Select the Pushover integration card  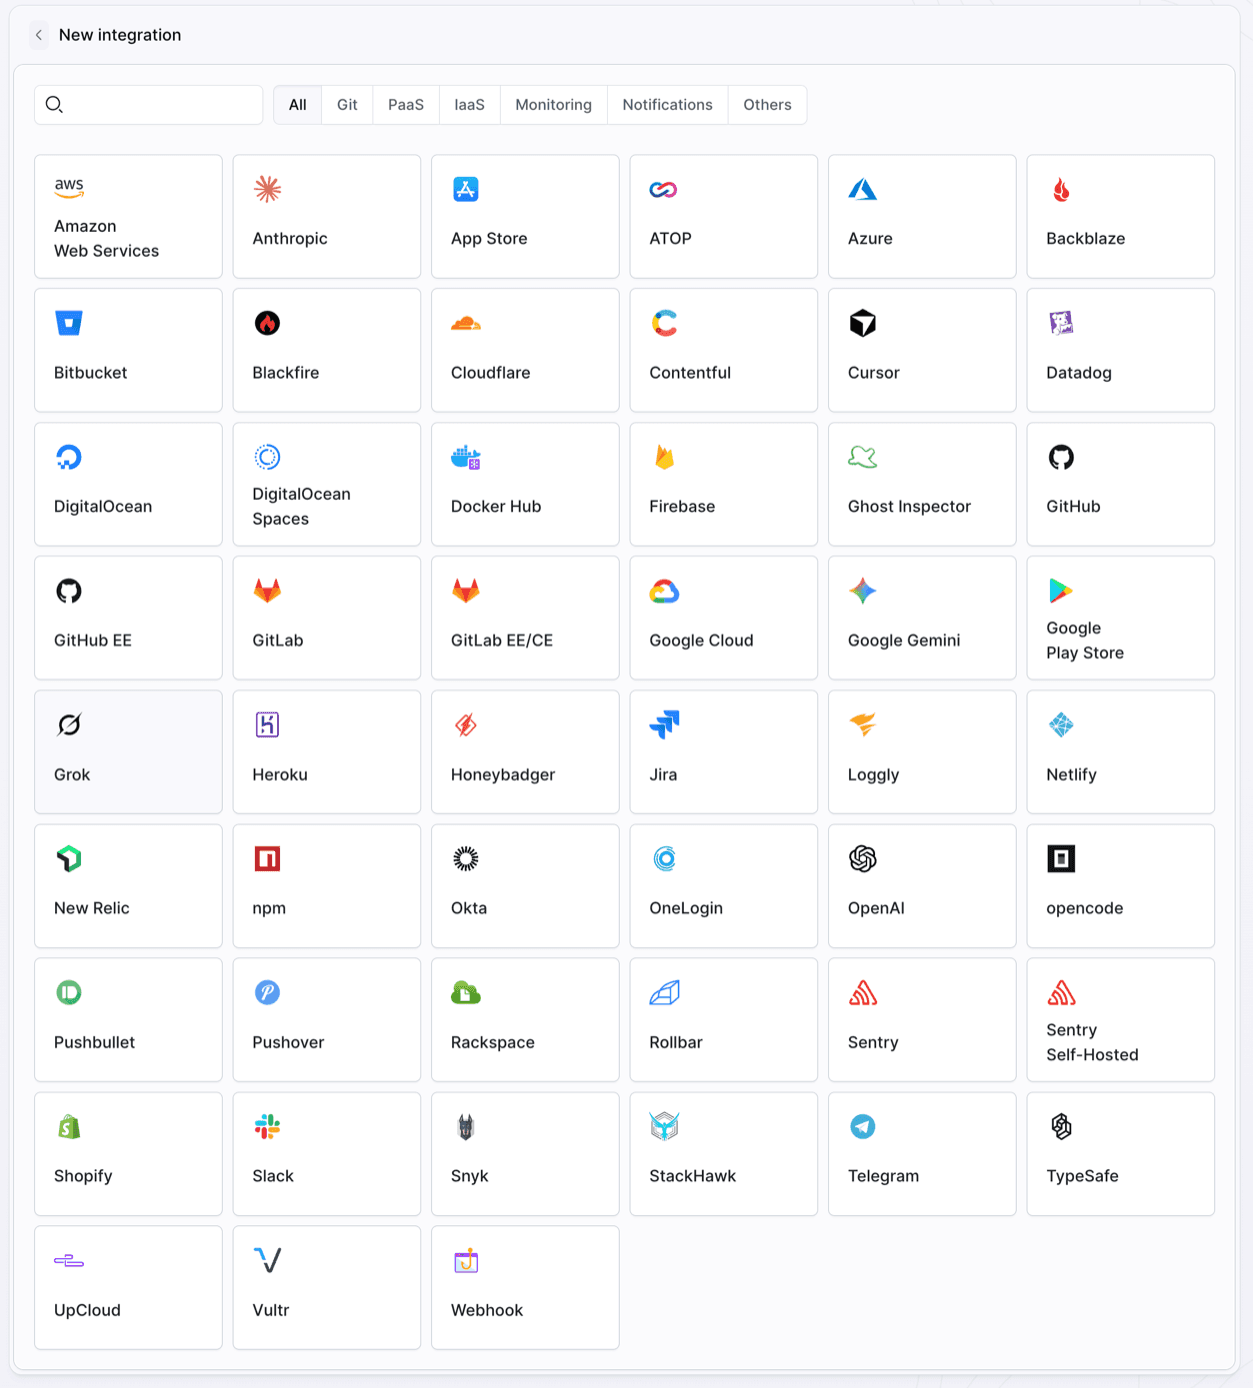point(327,1020)
